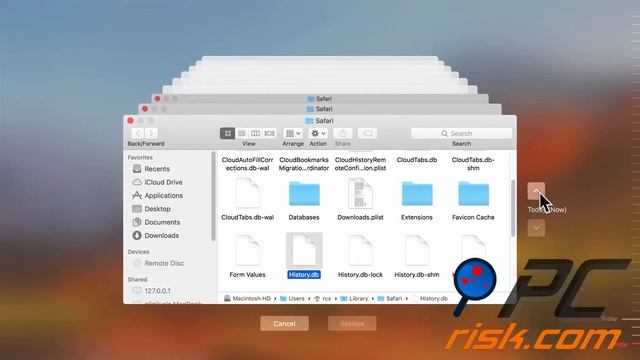Select the History.db file icon
Screen dimensions: 640x360
[304, 250]
